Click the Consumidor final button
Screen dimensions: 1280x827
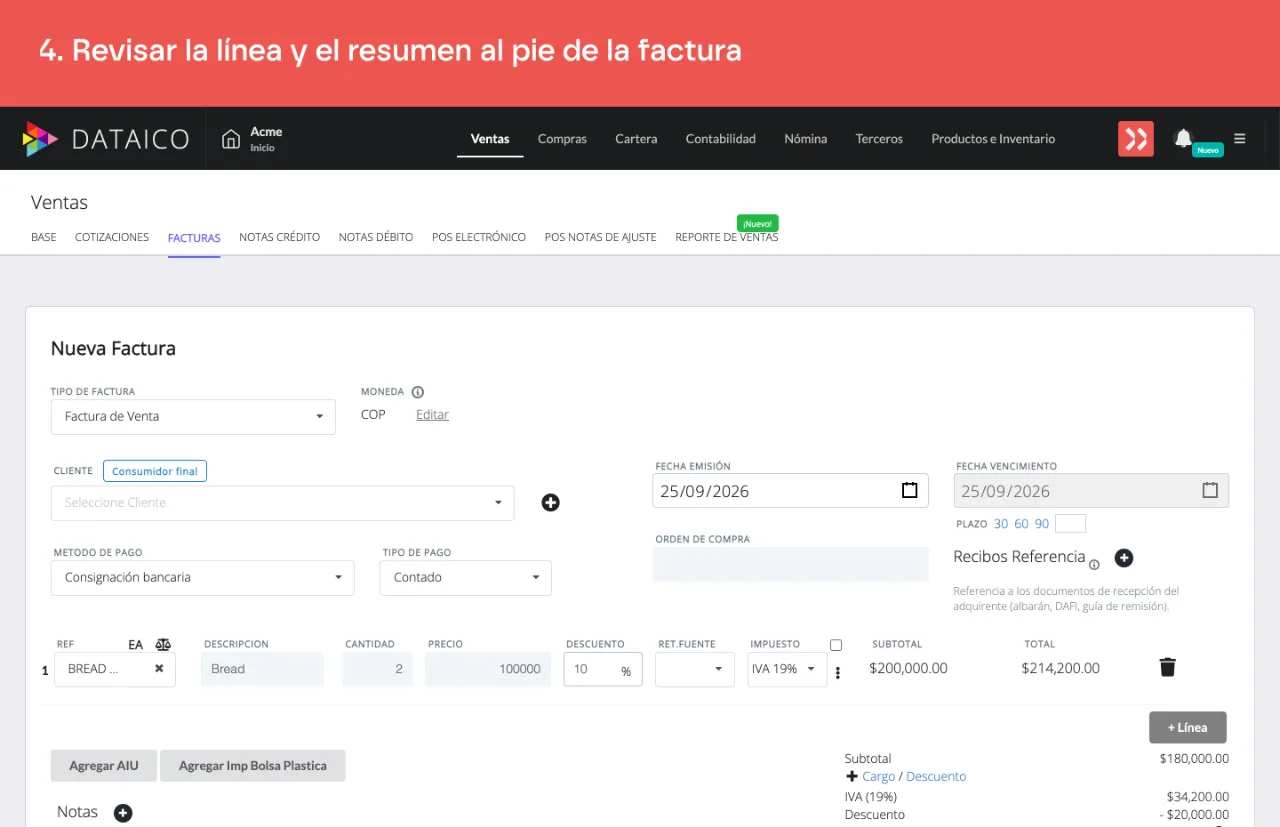tap(155, 471)
